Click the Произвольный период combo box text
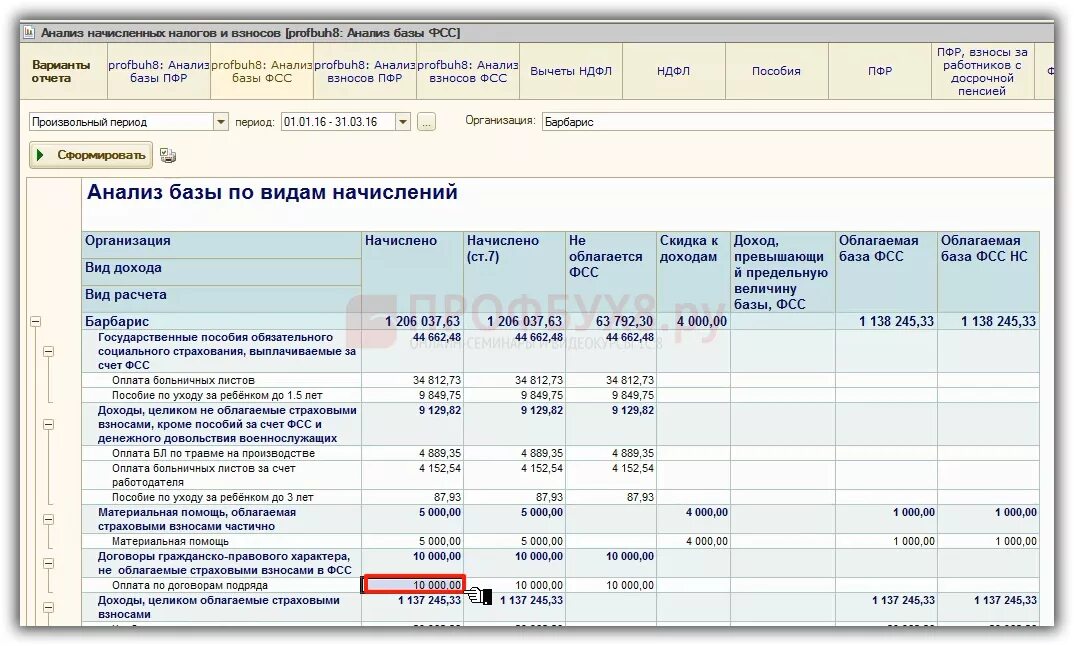Screen dimensions: 1074x646 (90, 122)
